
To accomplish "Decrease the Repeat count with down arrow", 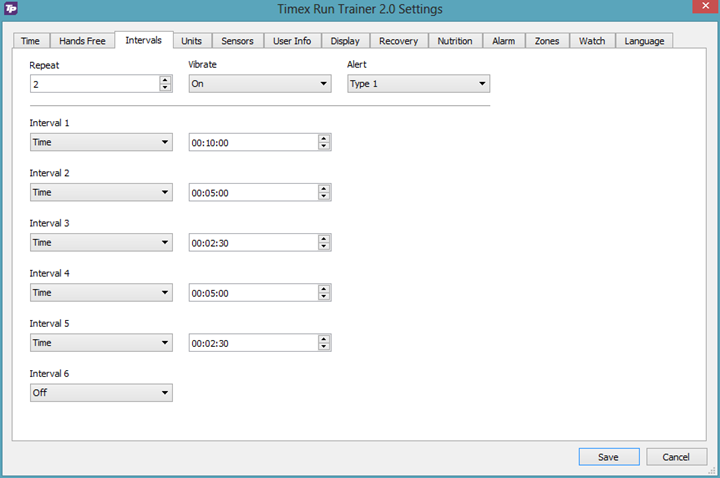I will click(x=165, y=87).
